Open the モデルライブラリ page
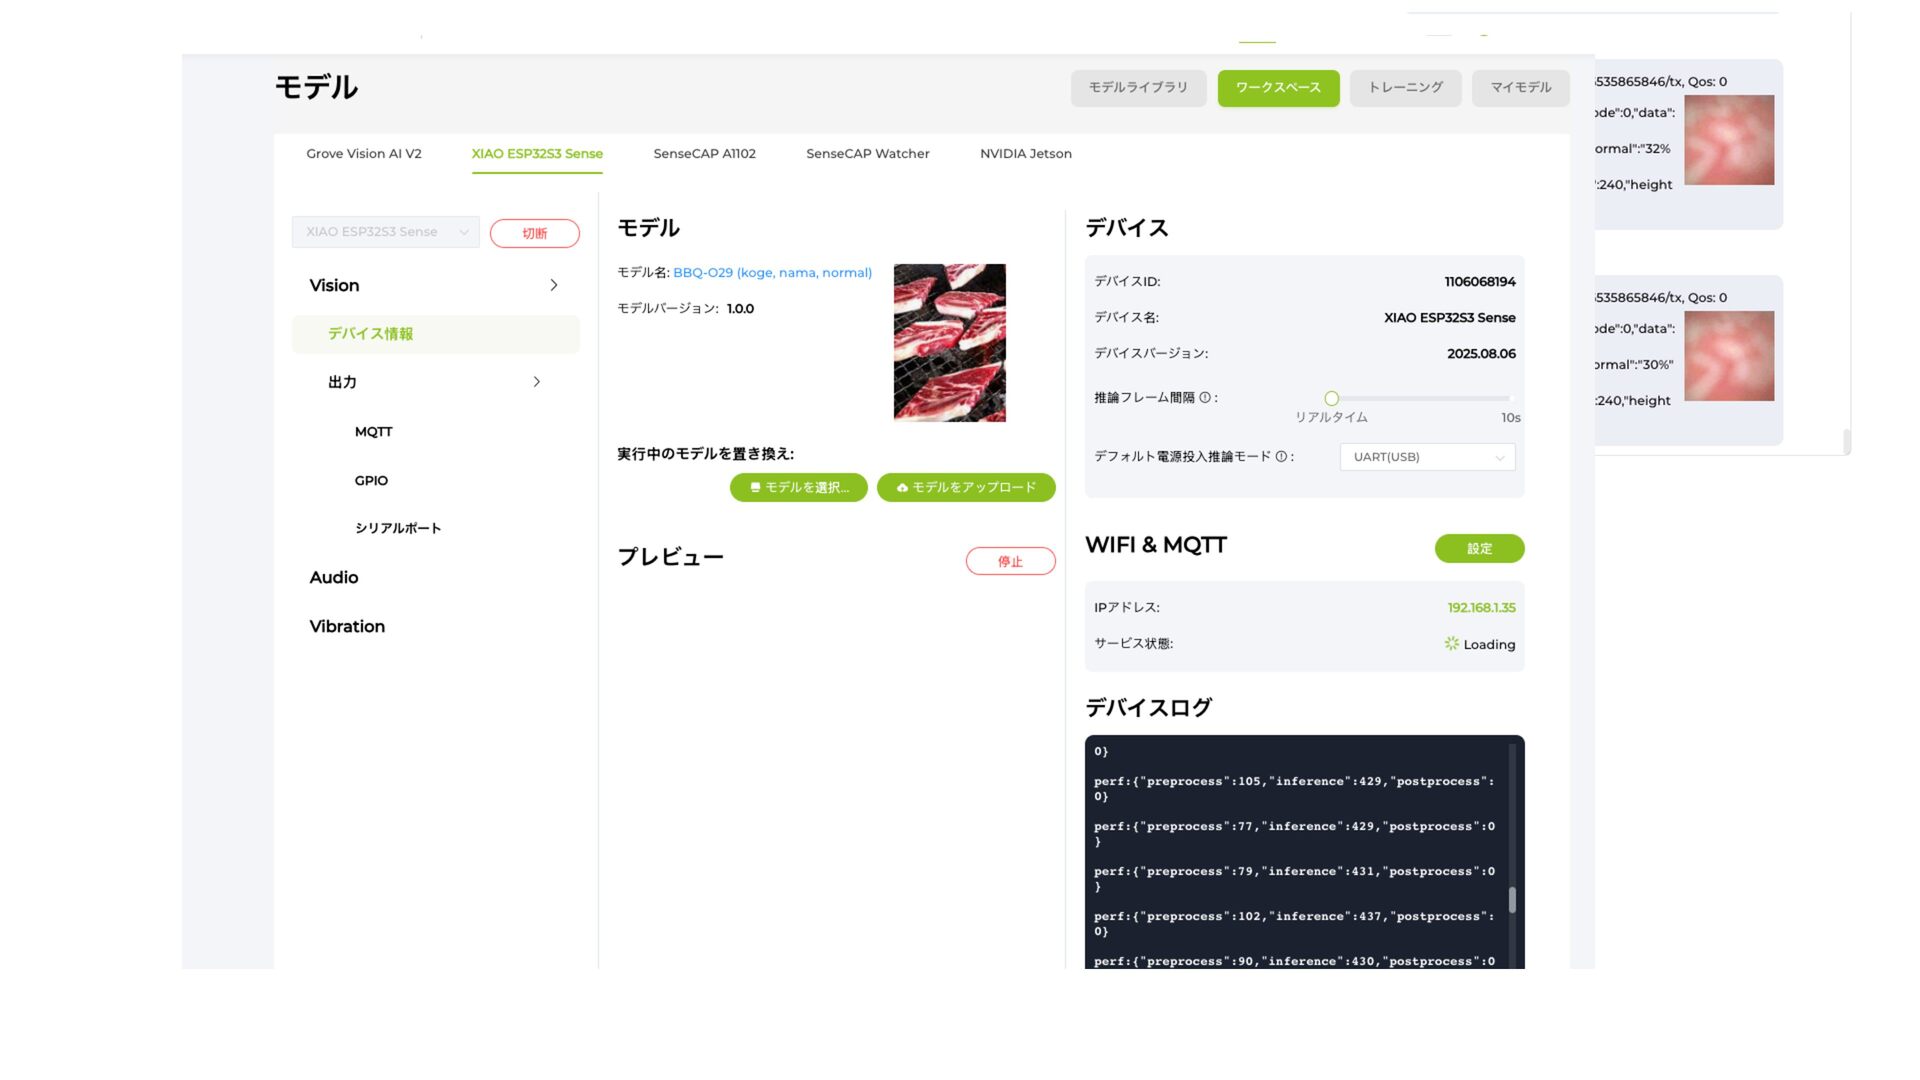This screenshot has width=1920, height=1080. coord(1138,88)
